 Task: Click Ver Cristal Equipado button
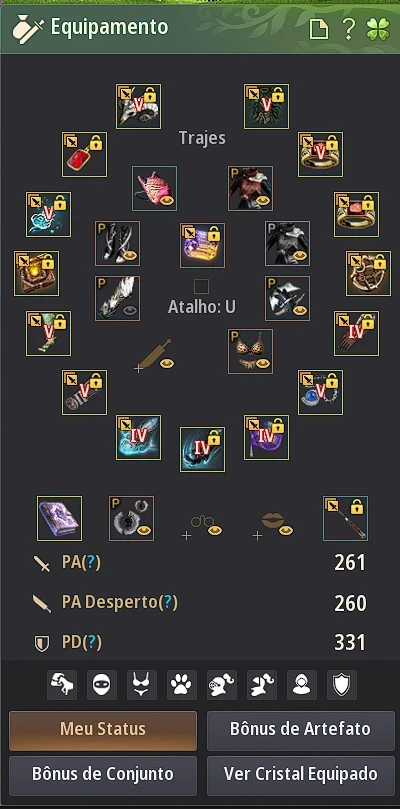click(300, 774)
